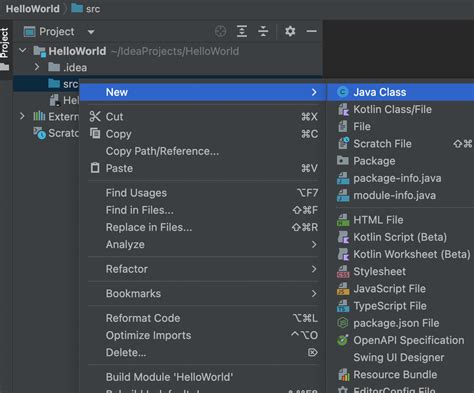Click src breadcrumb in navigation bar
Screen dimensions: 474x393
86,9
